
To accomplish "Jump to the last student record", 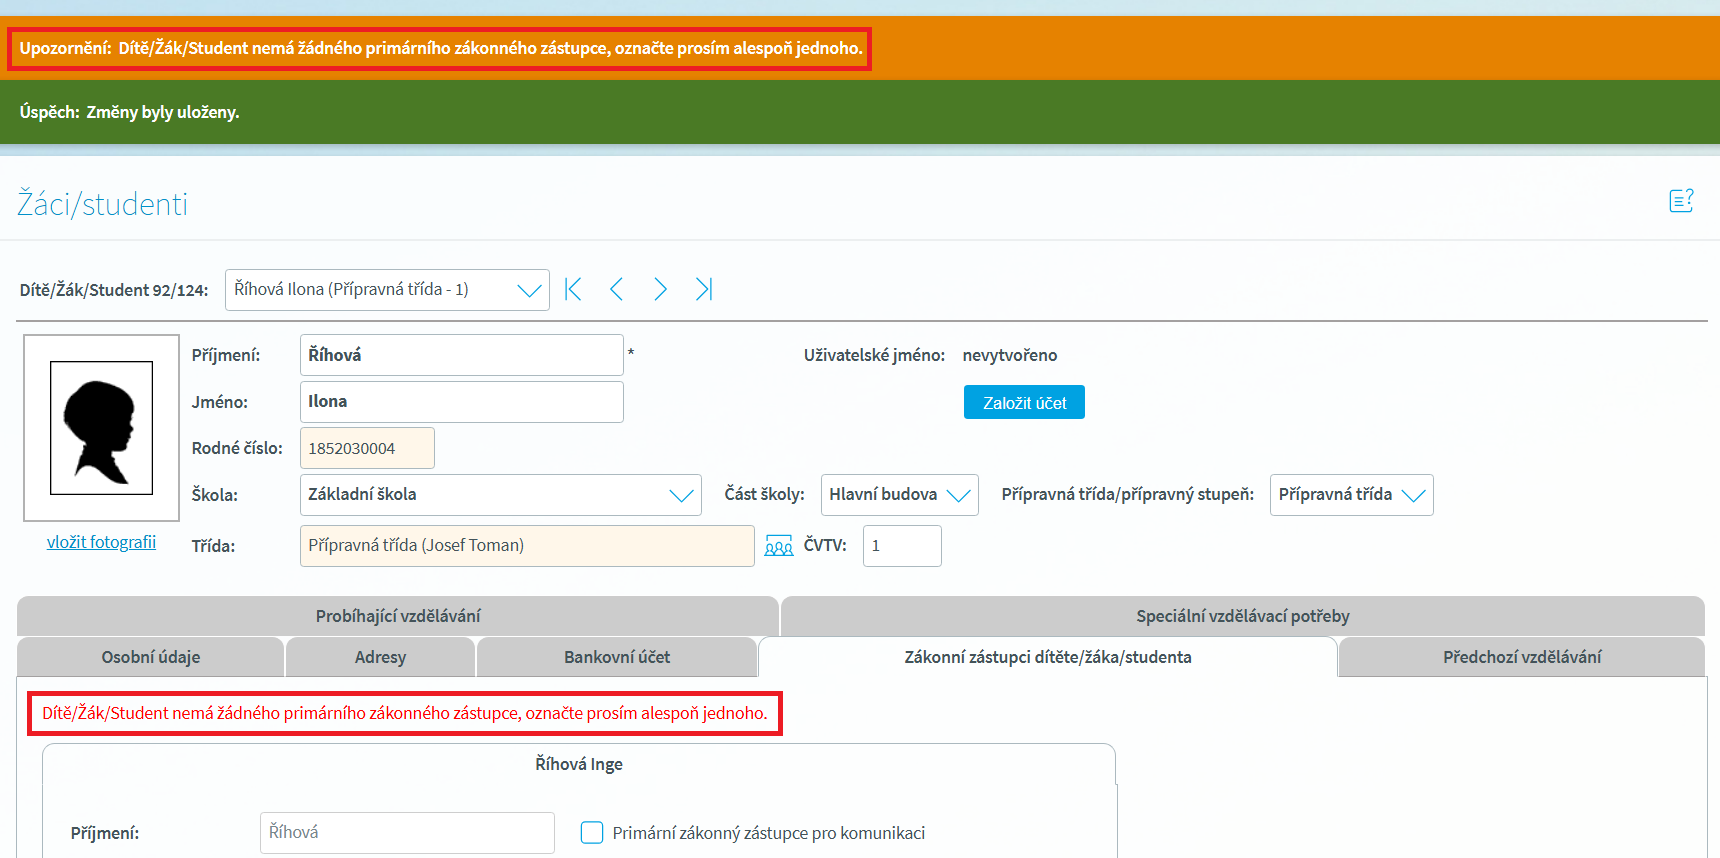I will pos(704,290).
